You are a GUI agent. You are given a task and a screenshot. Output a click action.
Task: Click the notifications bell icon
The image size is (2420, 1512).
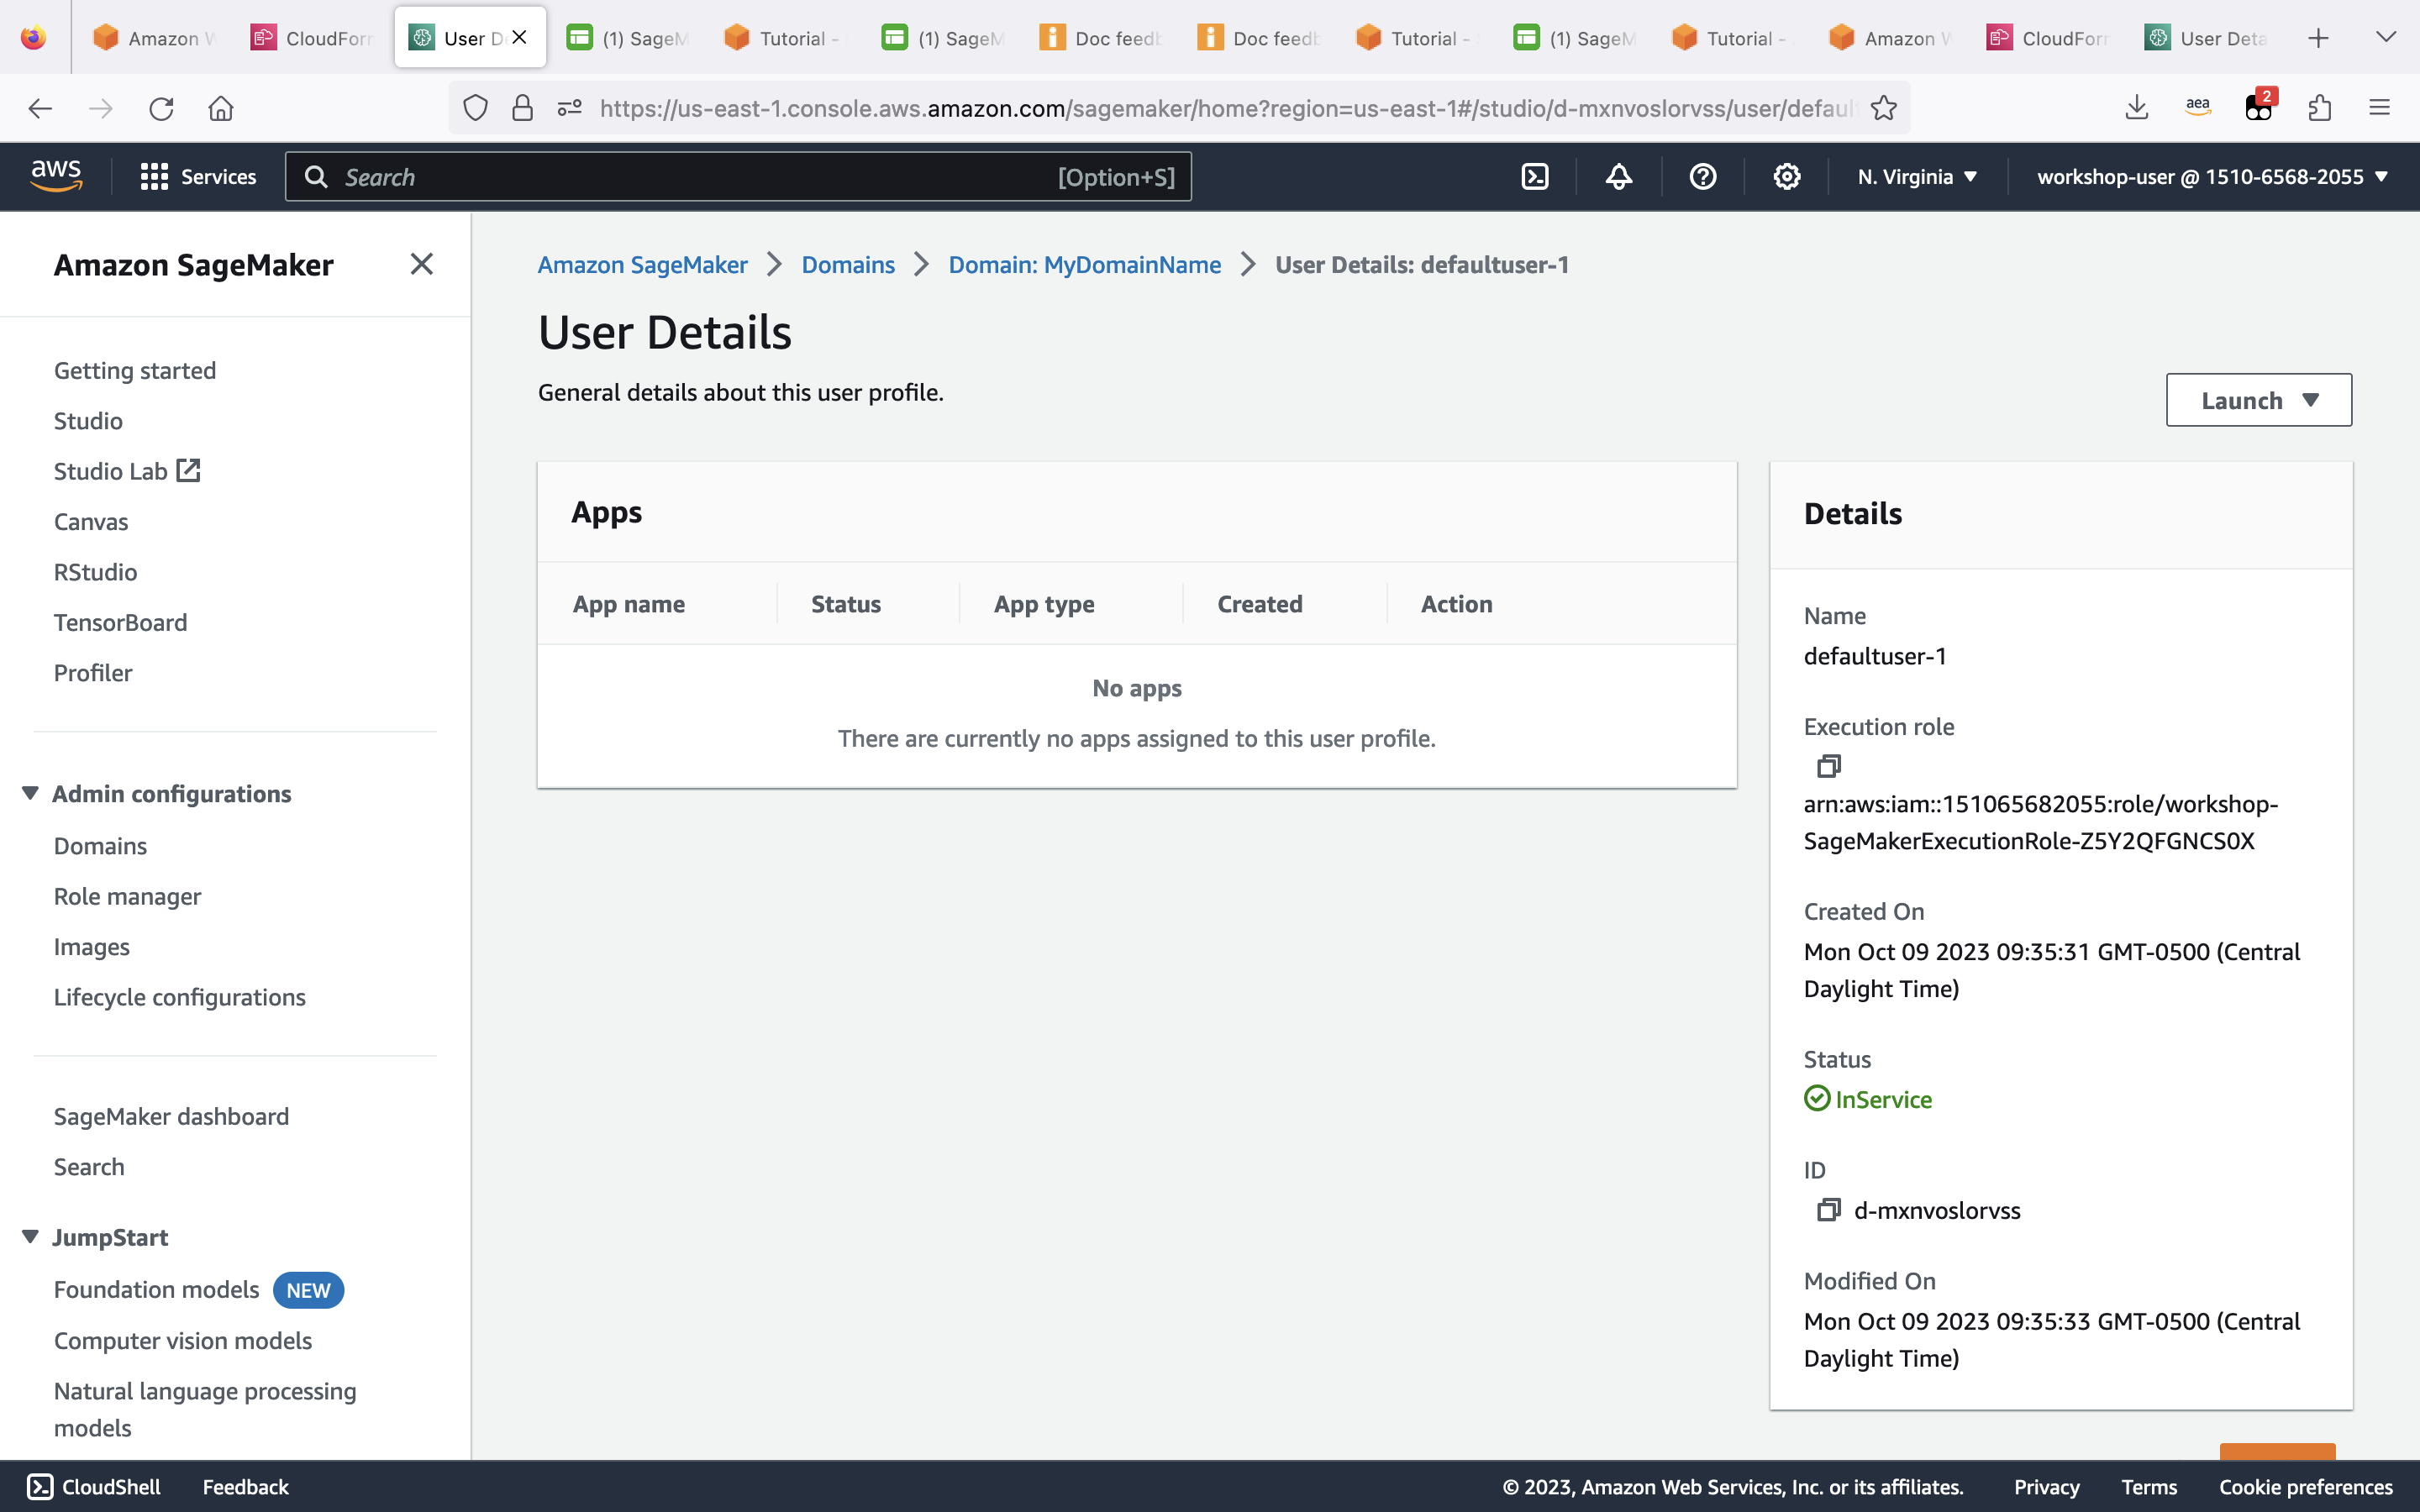pyautogui.click(x=1617, y=176)
